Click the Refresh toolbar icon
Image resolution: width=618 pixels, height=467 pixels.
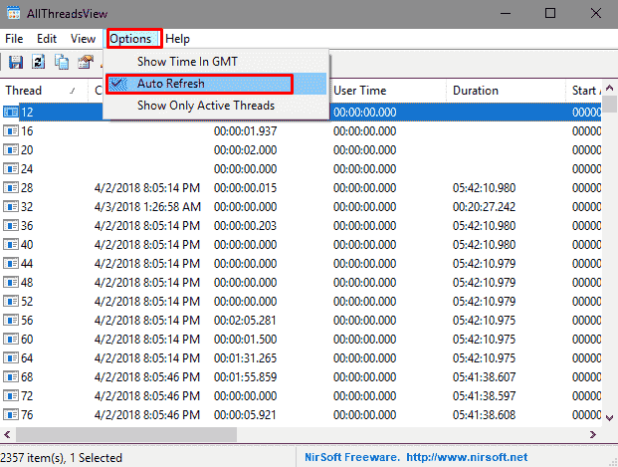(x=38, y=62)
